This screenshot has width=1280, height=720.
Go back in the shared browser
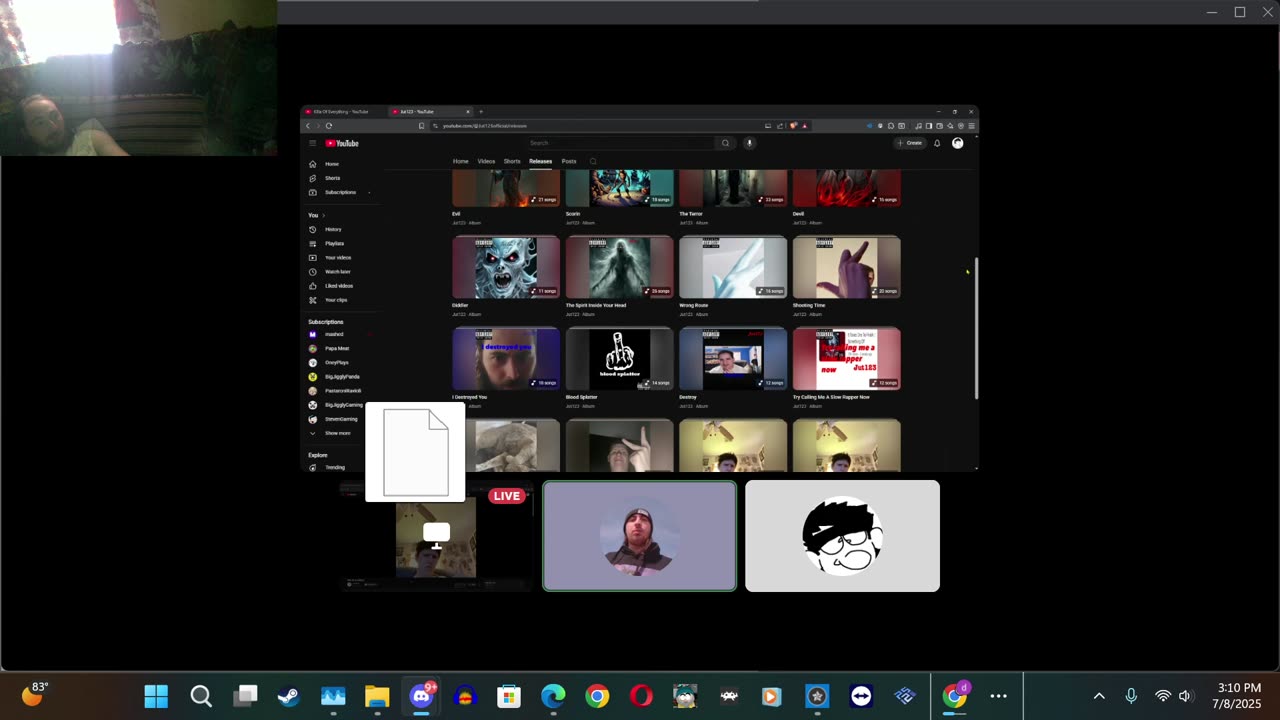pos(308,126)
